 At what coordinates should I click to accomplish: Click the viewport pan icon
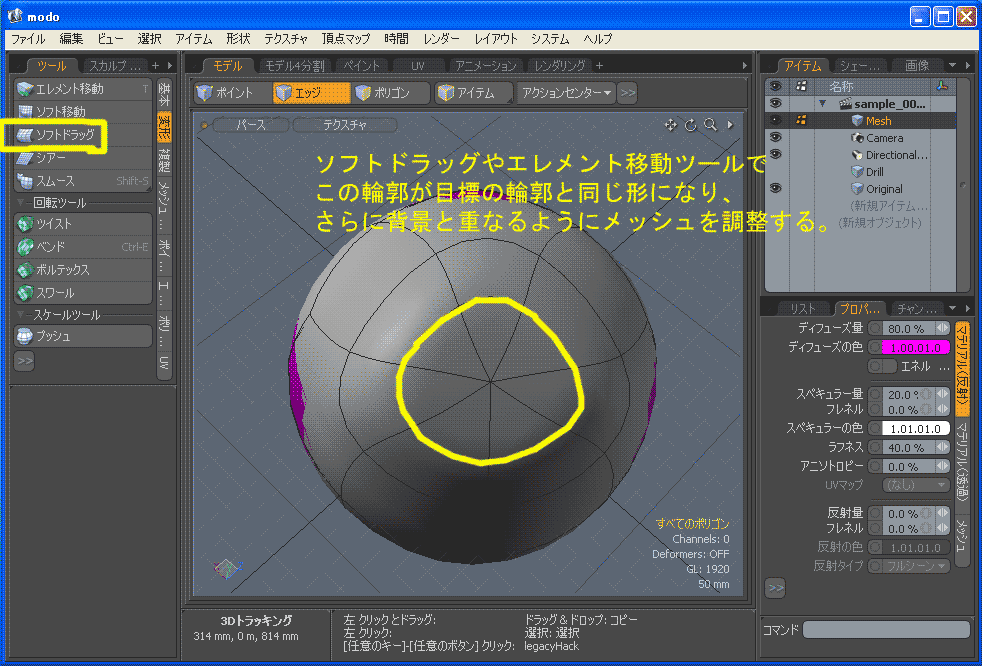coord(670,125)
